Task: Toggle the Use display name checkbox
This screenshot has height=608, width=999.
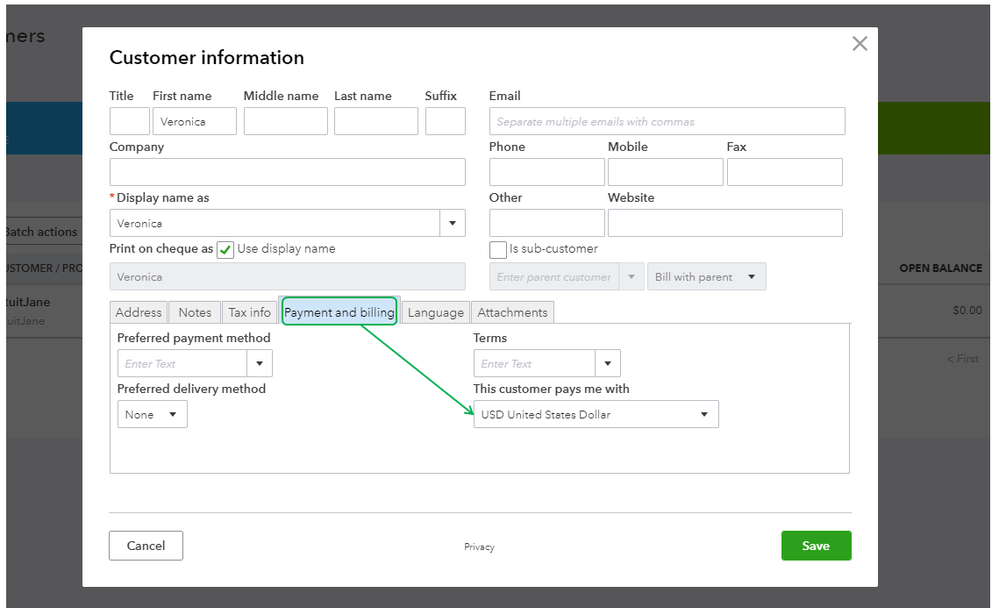Action: click(226, 250)
